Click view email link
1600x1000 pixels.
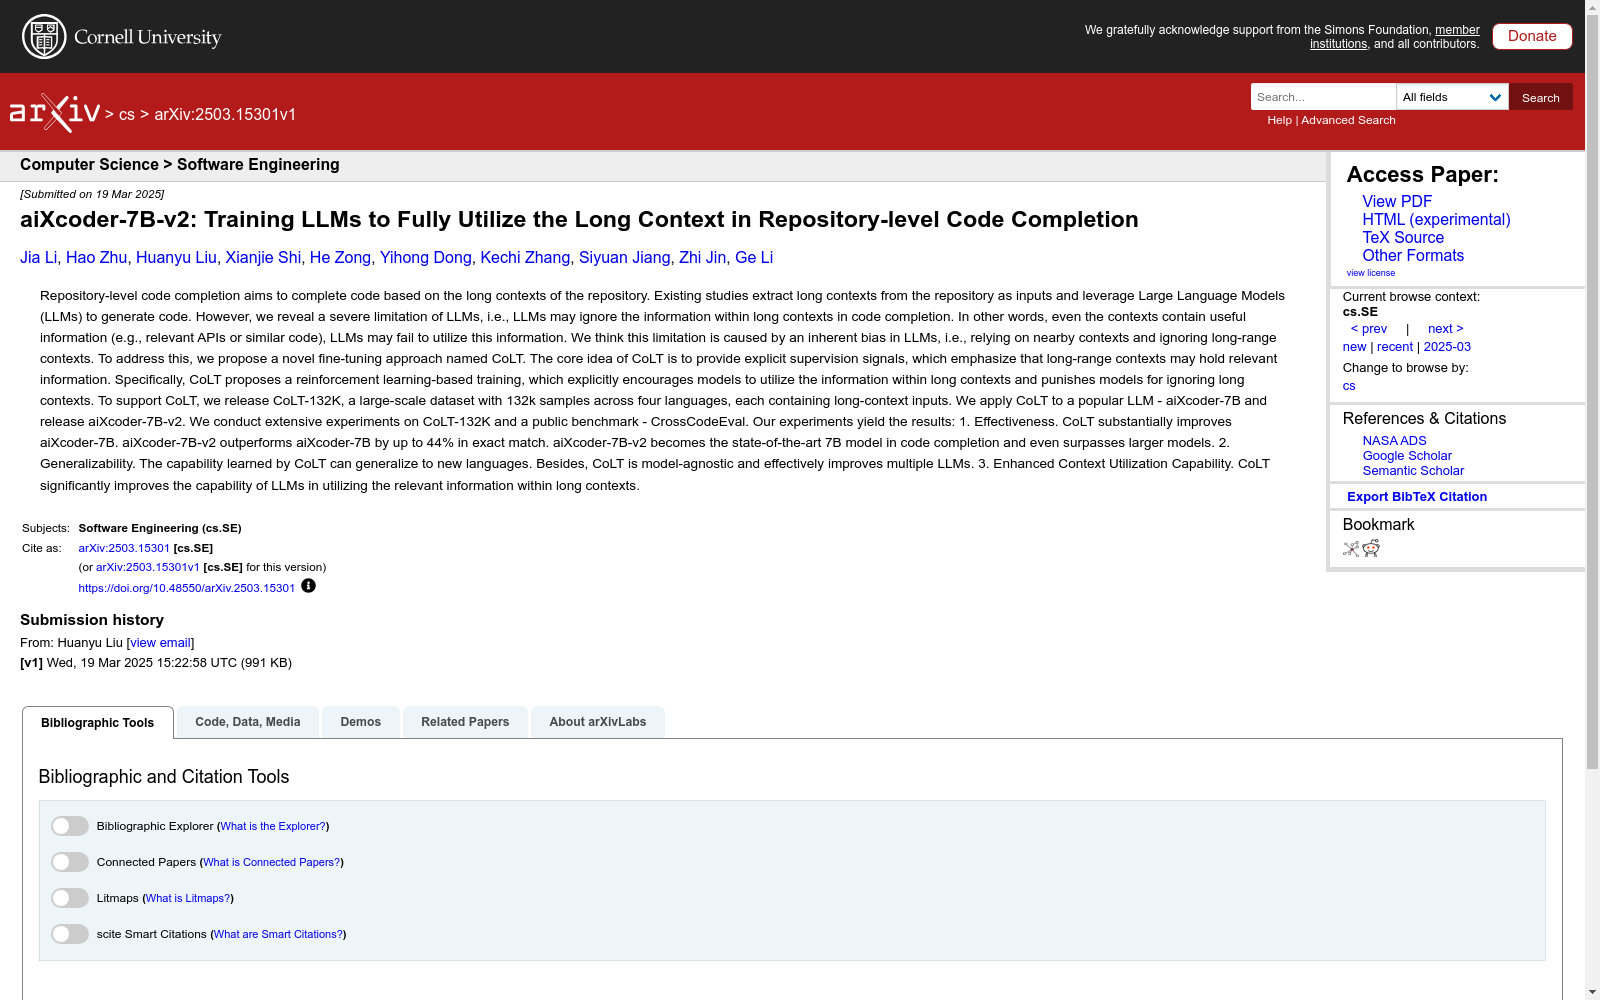point(160,643)
